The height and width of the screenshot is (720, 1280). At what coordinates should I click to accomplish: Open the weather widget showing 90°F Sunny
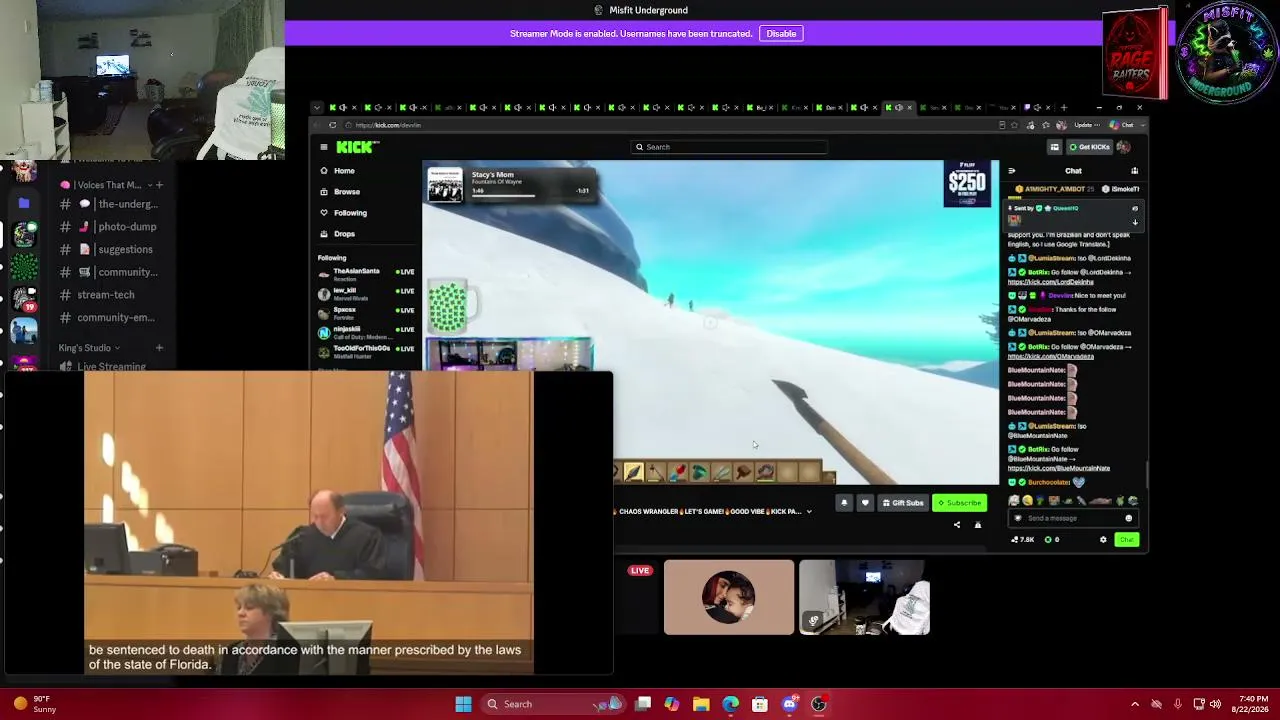point(35,704)
